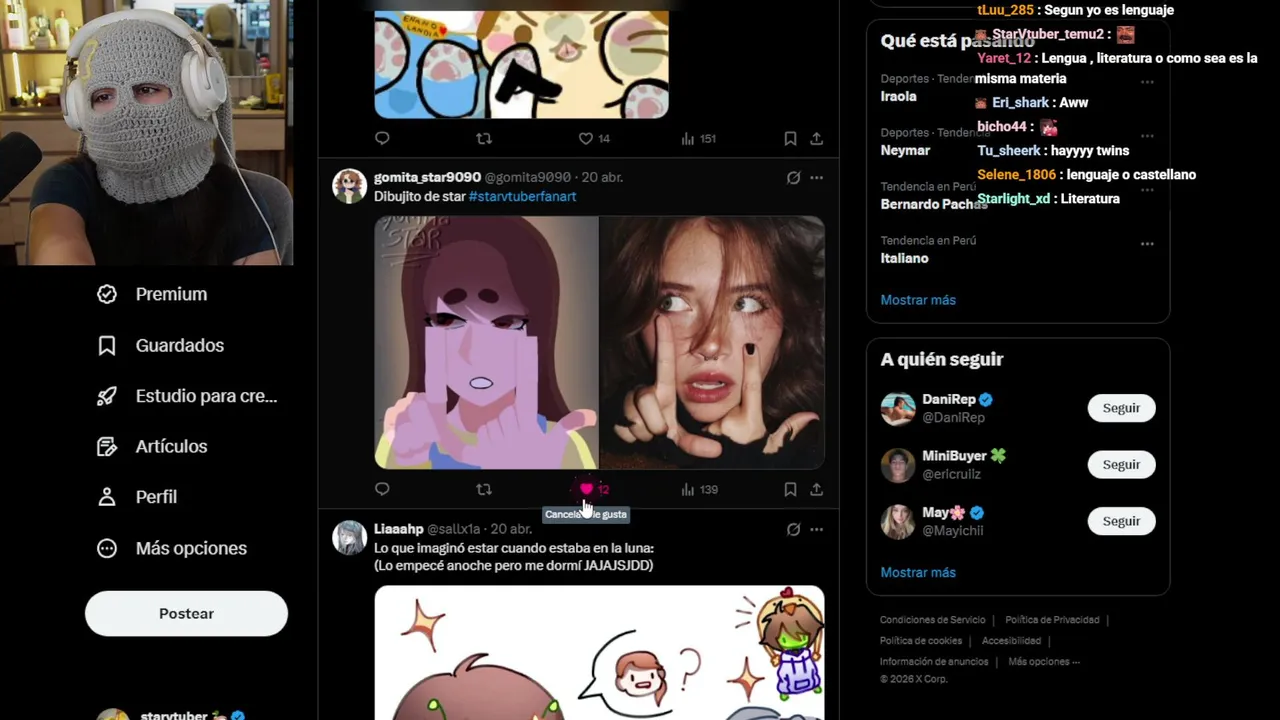Image resolution: width=1280 pixels, height=720 pixels.
Task: Click the Más opciones circle icon
Action: click(x=107, y=548)
